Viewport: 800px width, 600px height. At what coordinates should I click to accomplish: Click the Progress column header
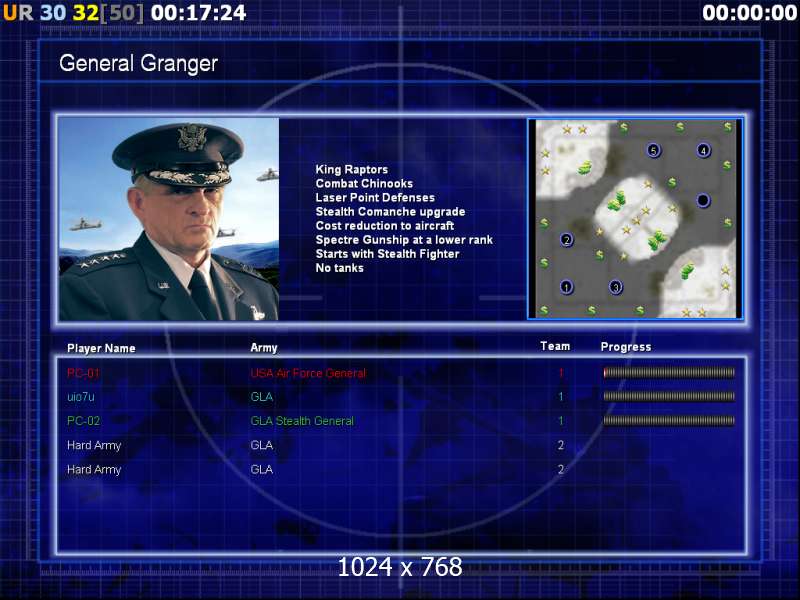[x=626, y=347]
